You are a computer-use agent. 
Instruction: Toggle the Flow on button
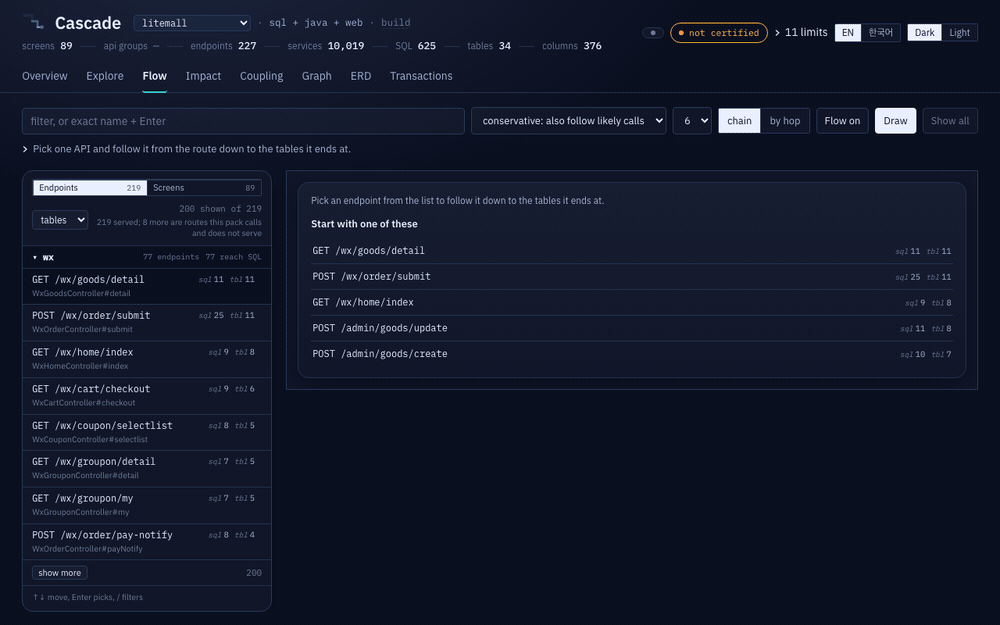tap(842, 121)
